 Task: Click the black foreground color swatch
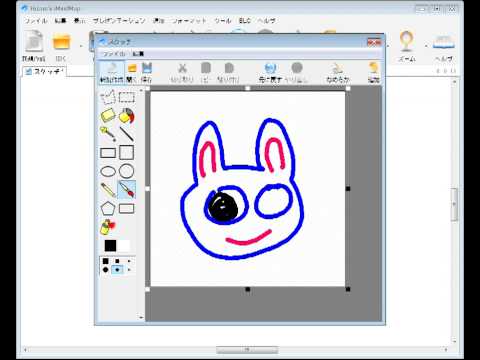[110, 246]
